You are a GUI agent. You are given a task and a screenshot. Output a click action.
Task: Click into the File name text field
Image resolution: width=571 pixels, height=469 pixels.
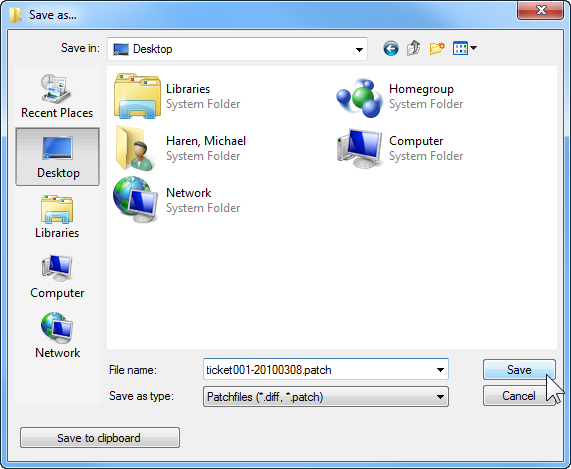click(319, 370)
